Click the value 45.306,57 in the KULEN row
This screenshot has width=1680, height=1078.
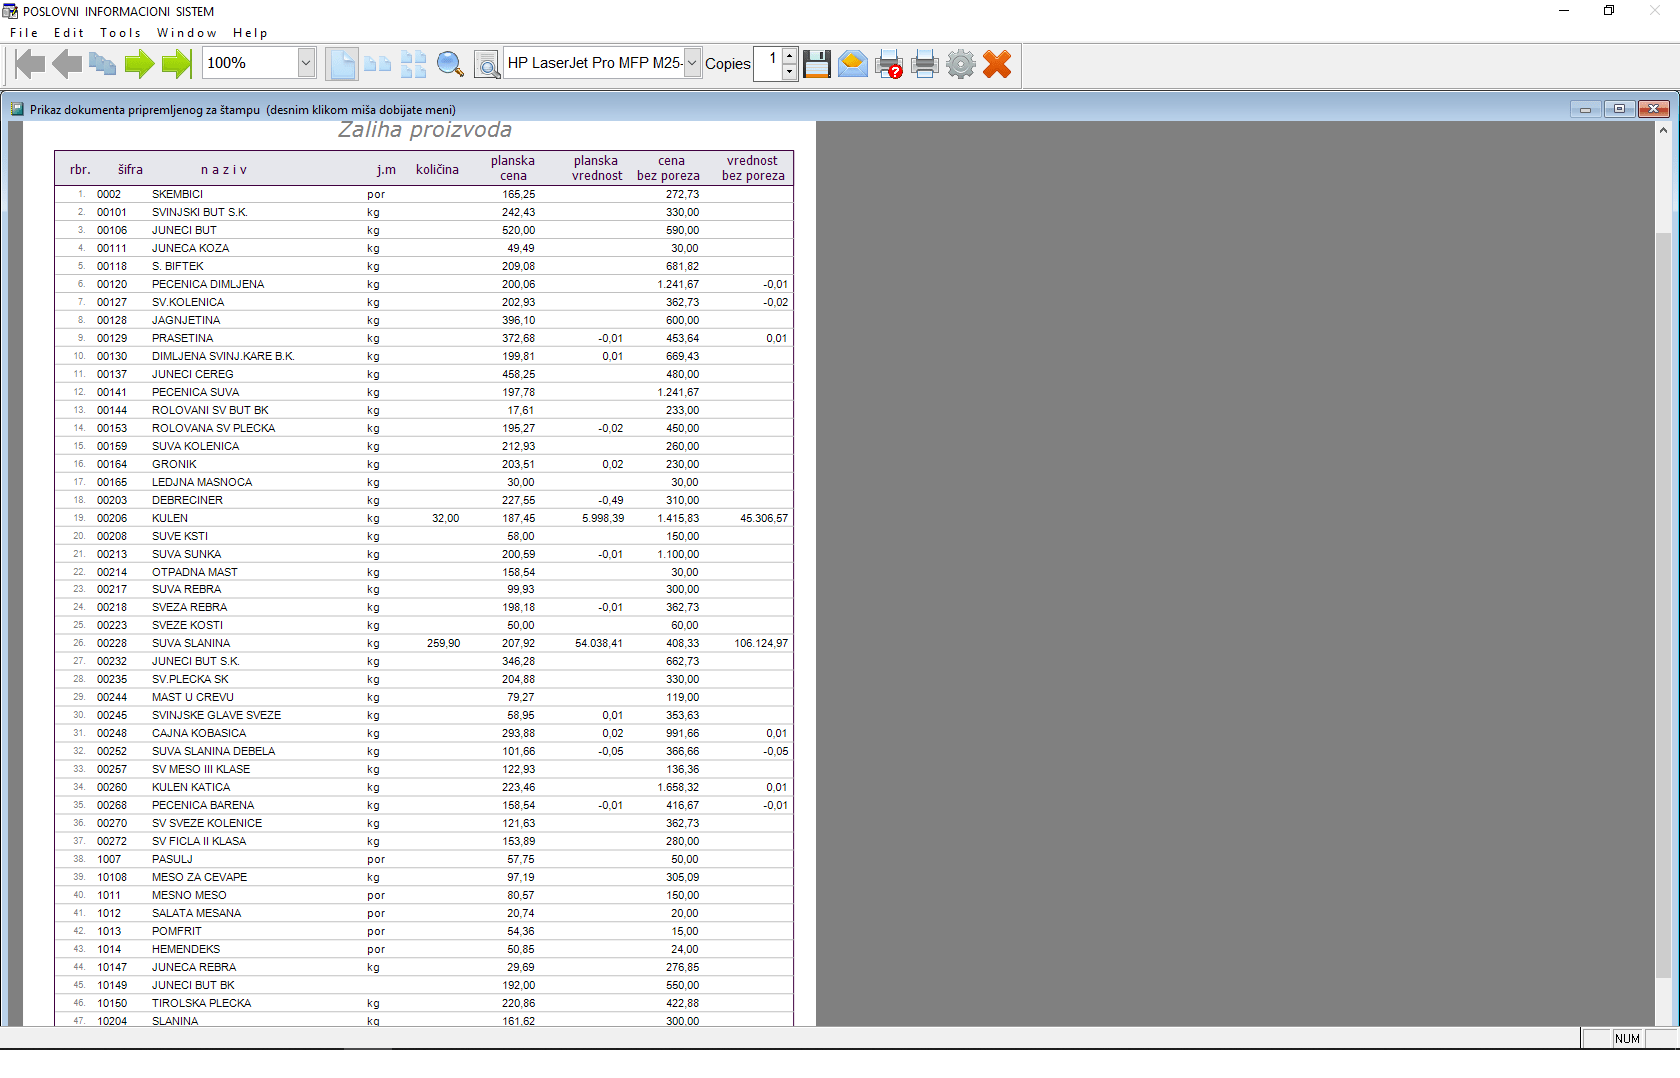(764, 518)
